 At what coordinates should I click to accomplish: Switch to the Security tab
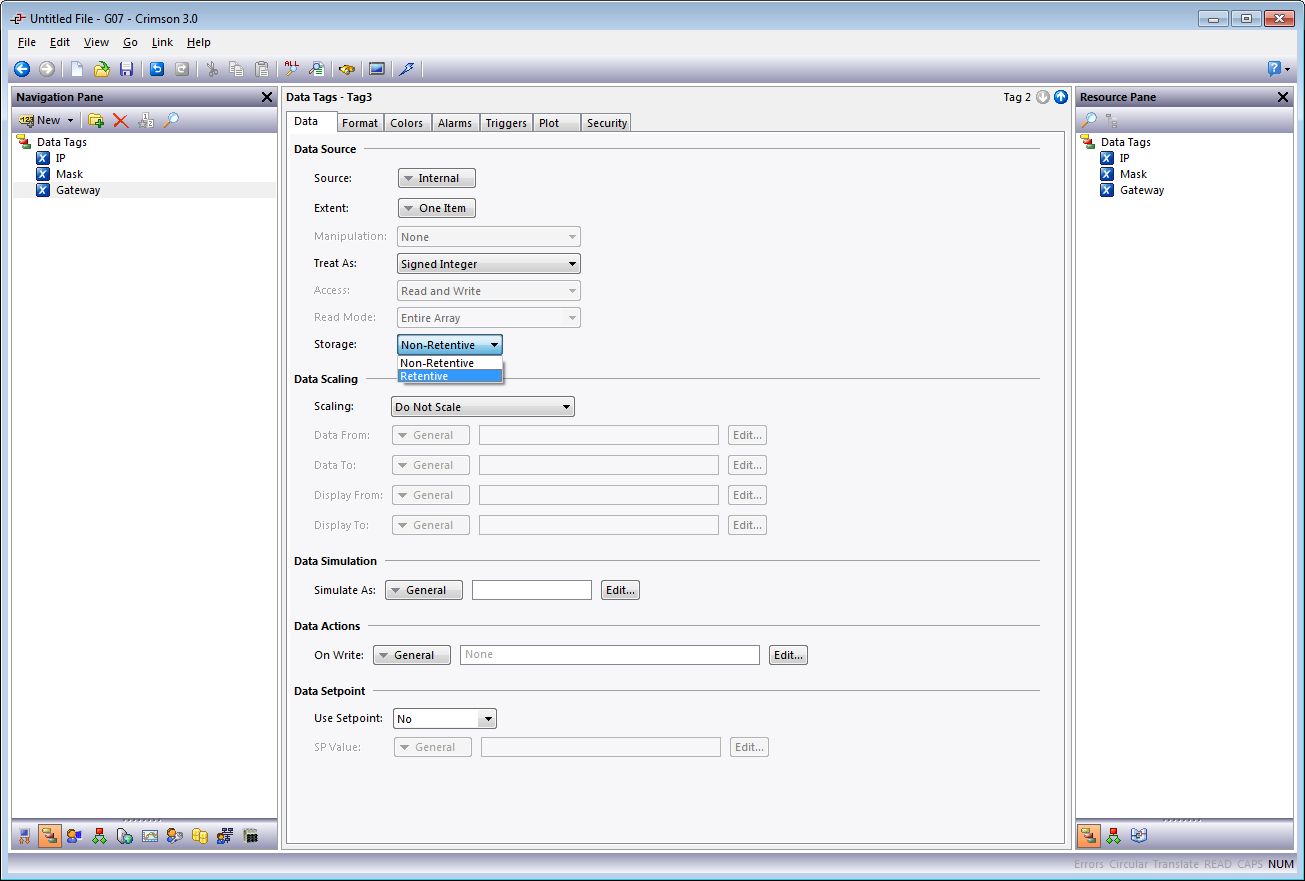pos(606,123)
